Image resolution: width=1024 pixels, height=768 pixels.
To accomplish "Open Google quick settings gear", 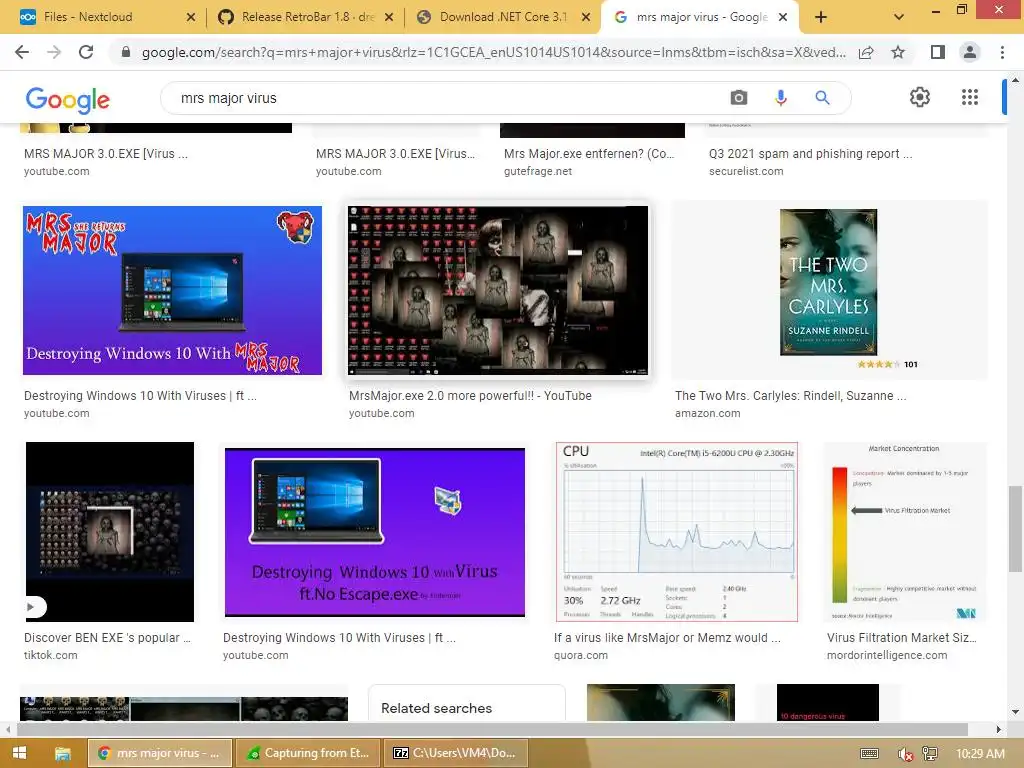I will tap(920, 97).
